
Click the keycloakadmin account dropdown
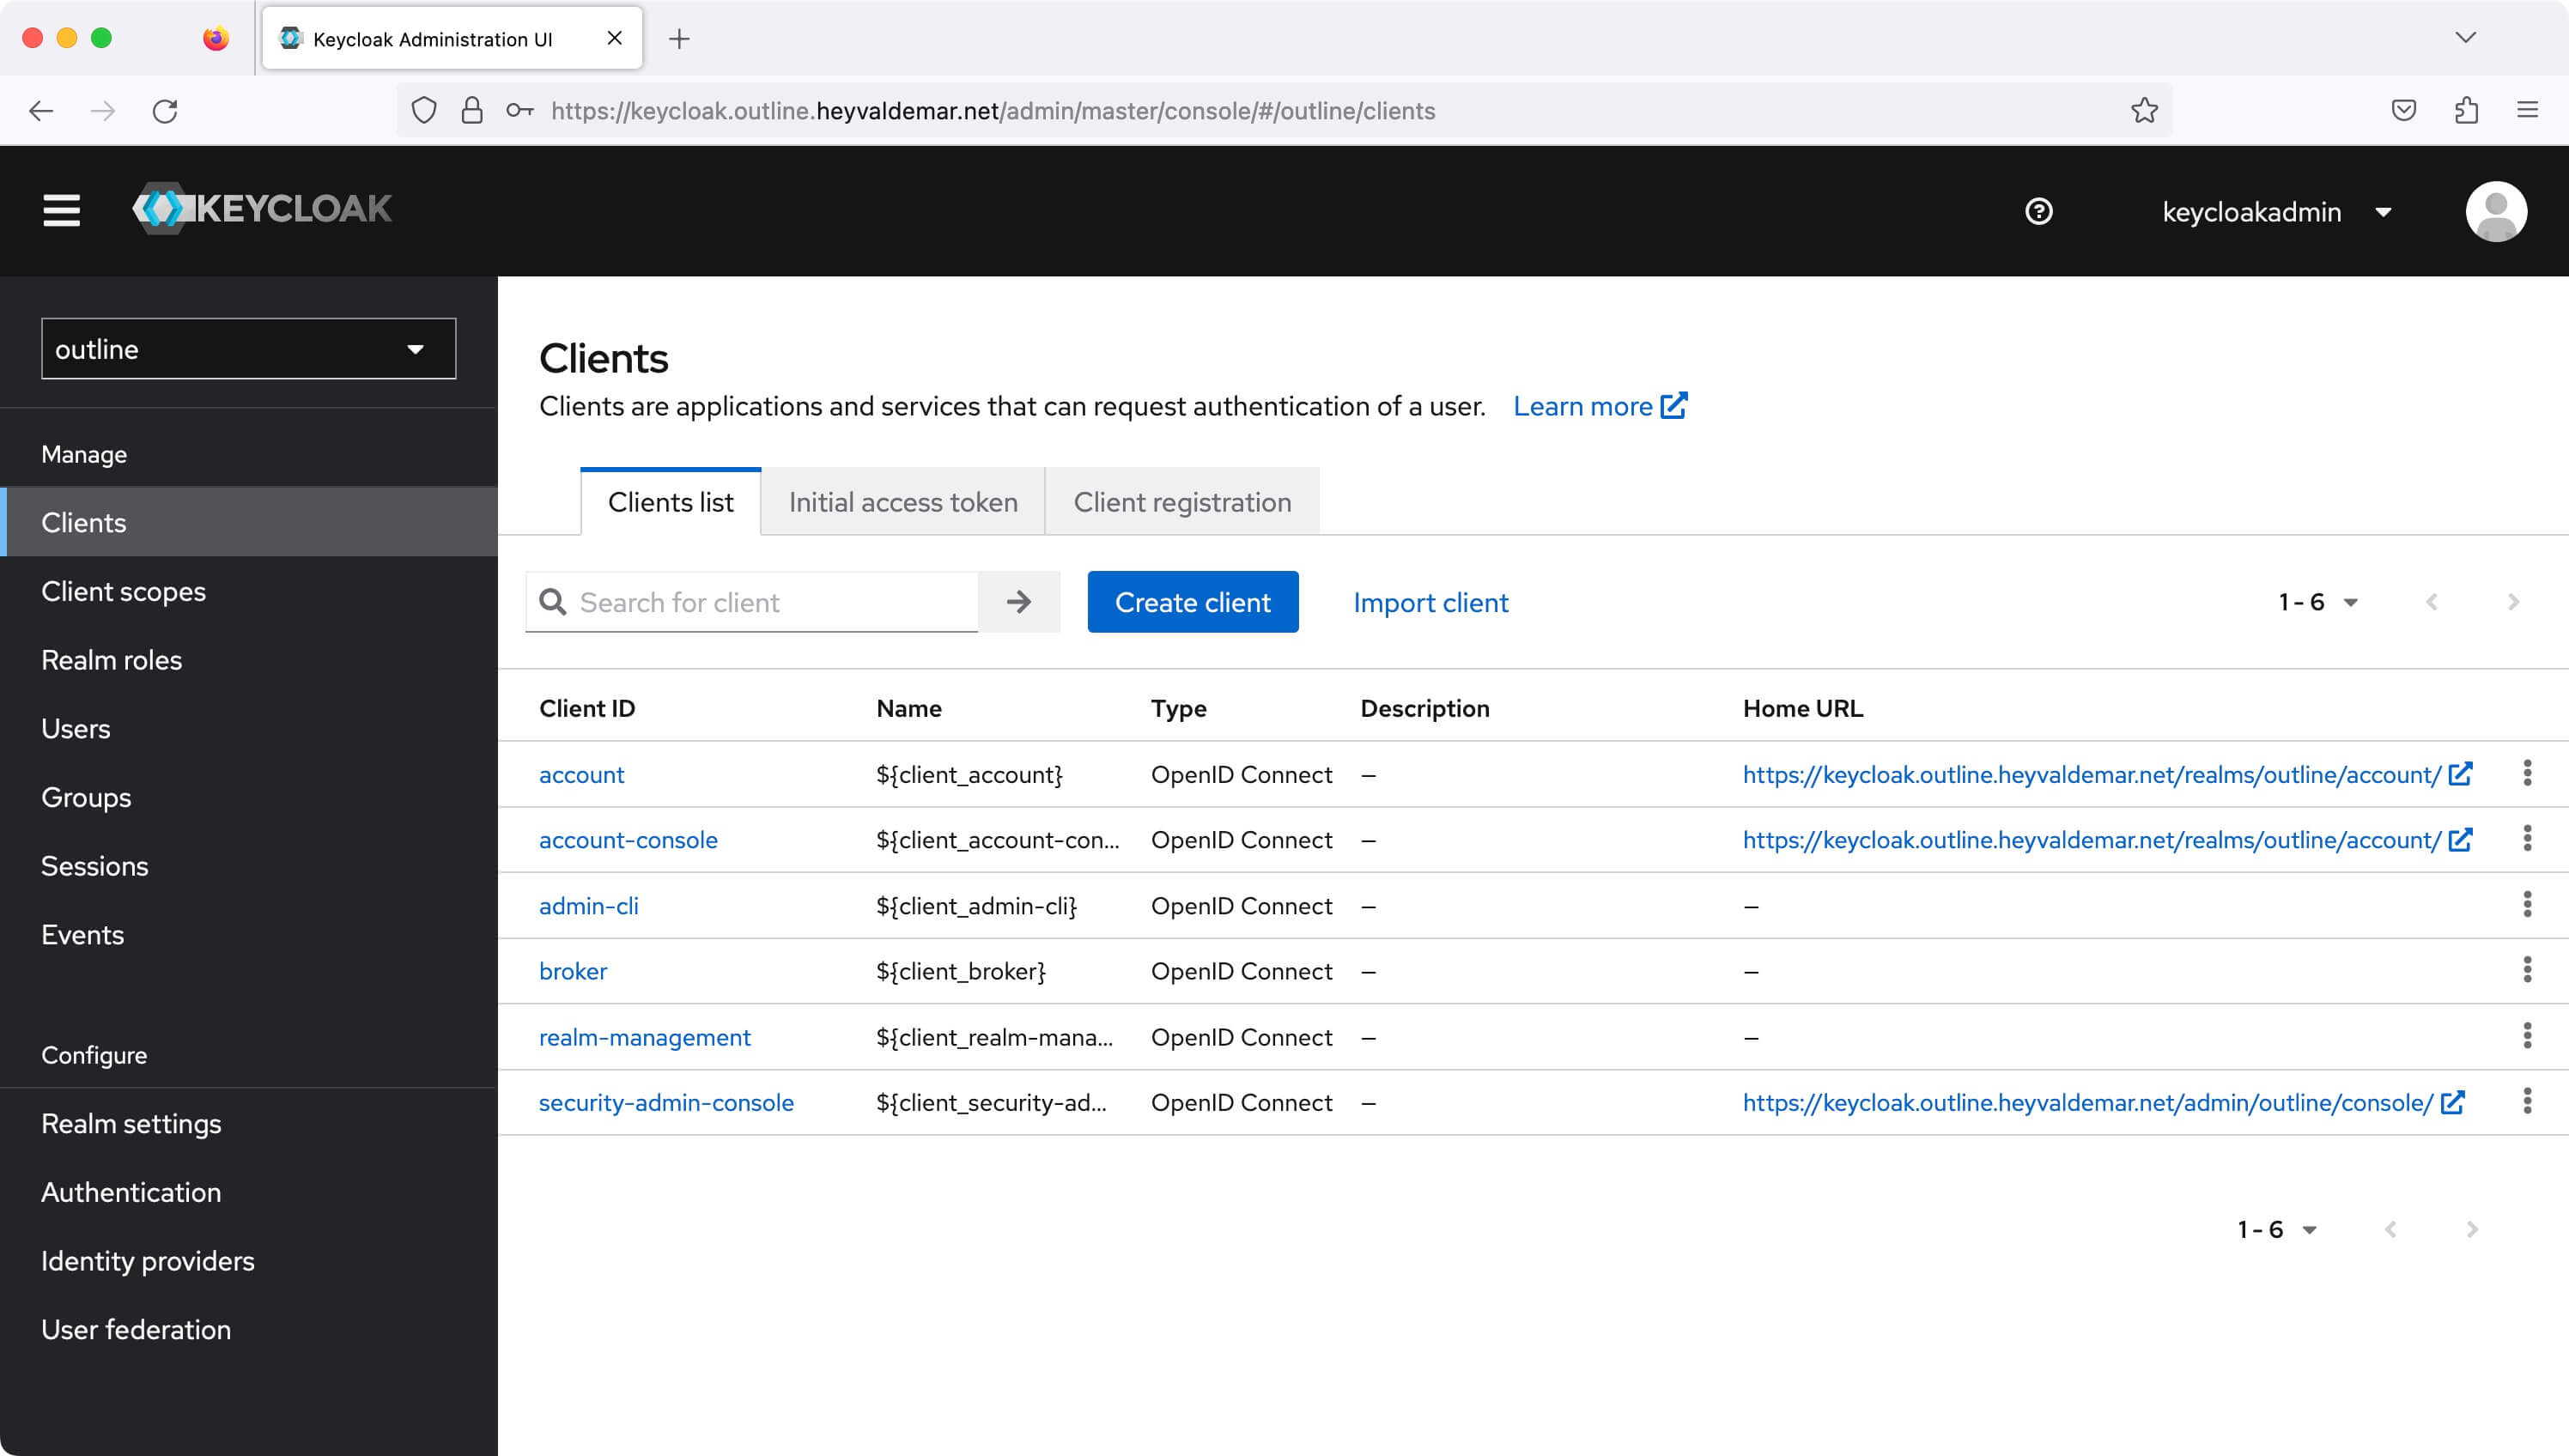pos(2276,212)
